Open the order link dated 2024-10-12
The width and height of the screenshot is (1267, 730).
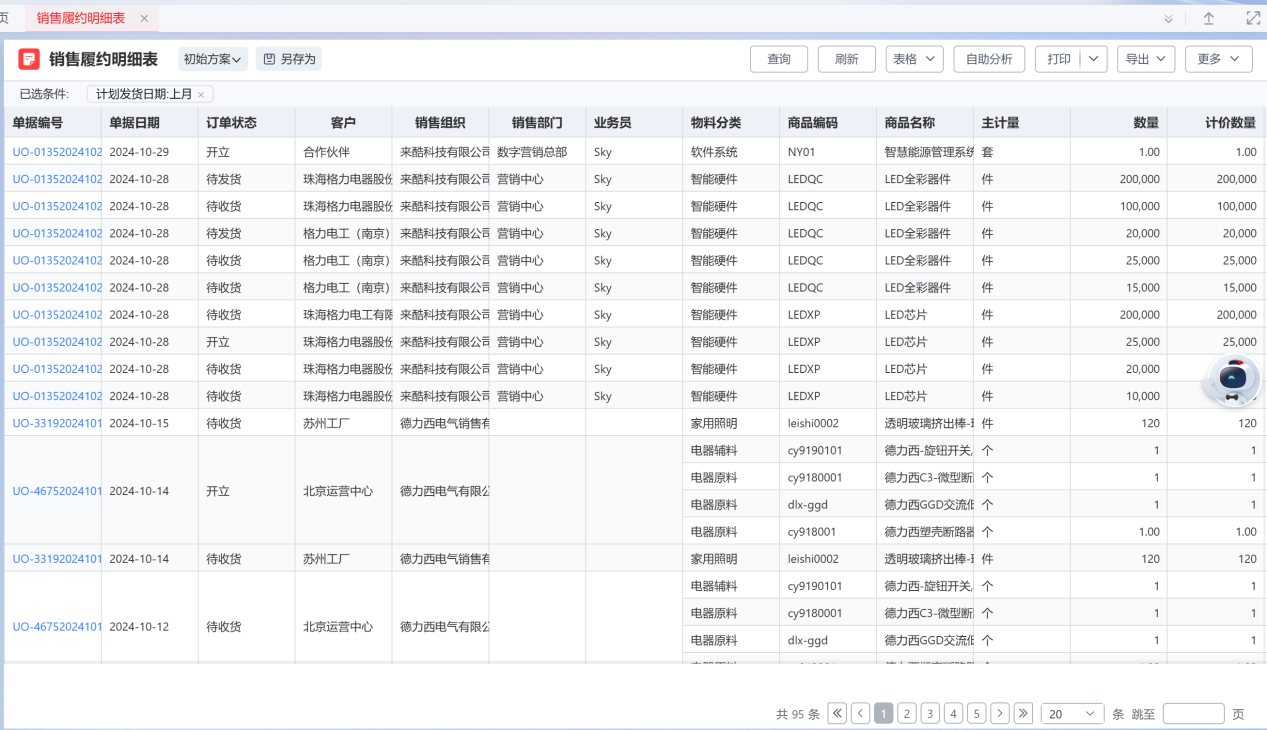pyautogui.click(x=57, y=627)
